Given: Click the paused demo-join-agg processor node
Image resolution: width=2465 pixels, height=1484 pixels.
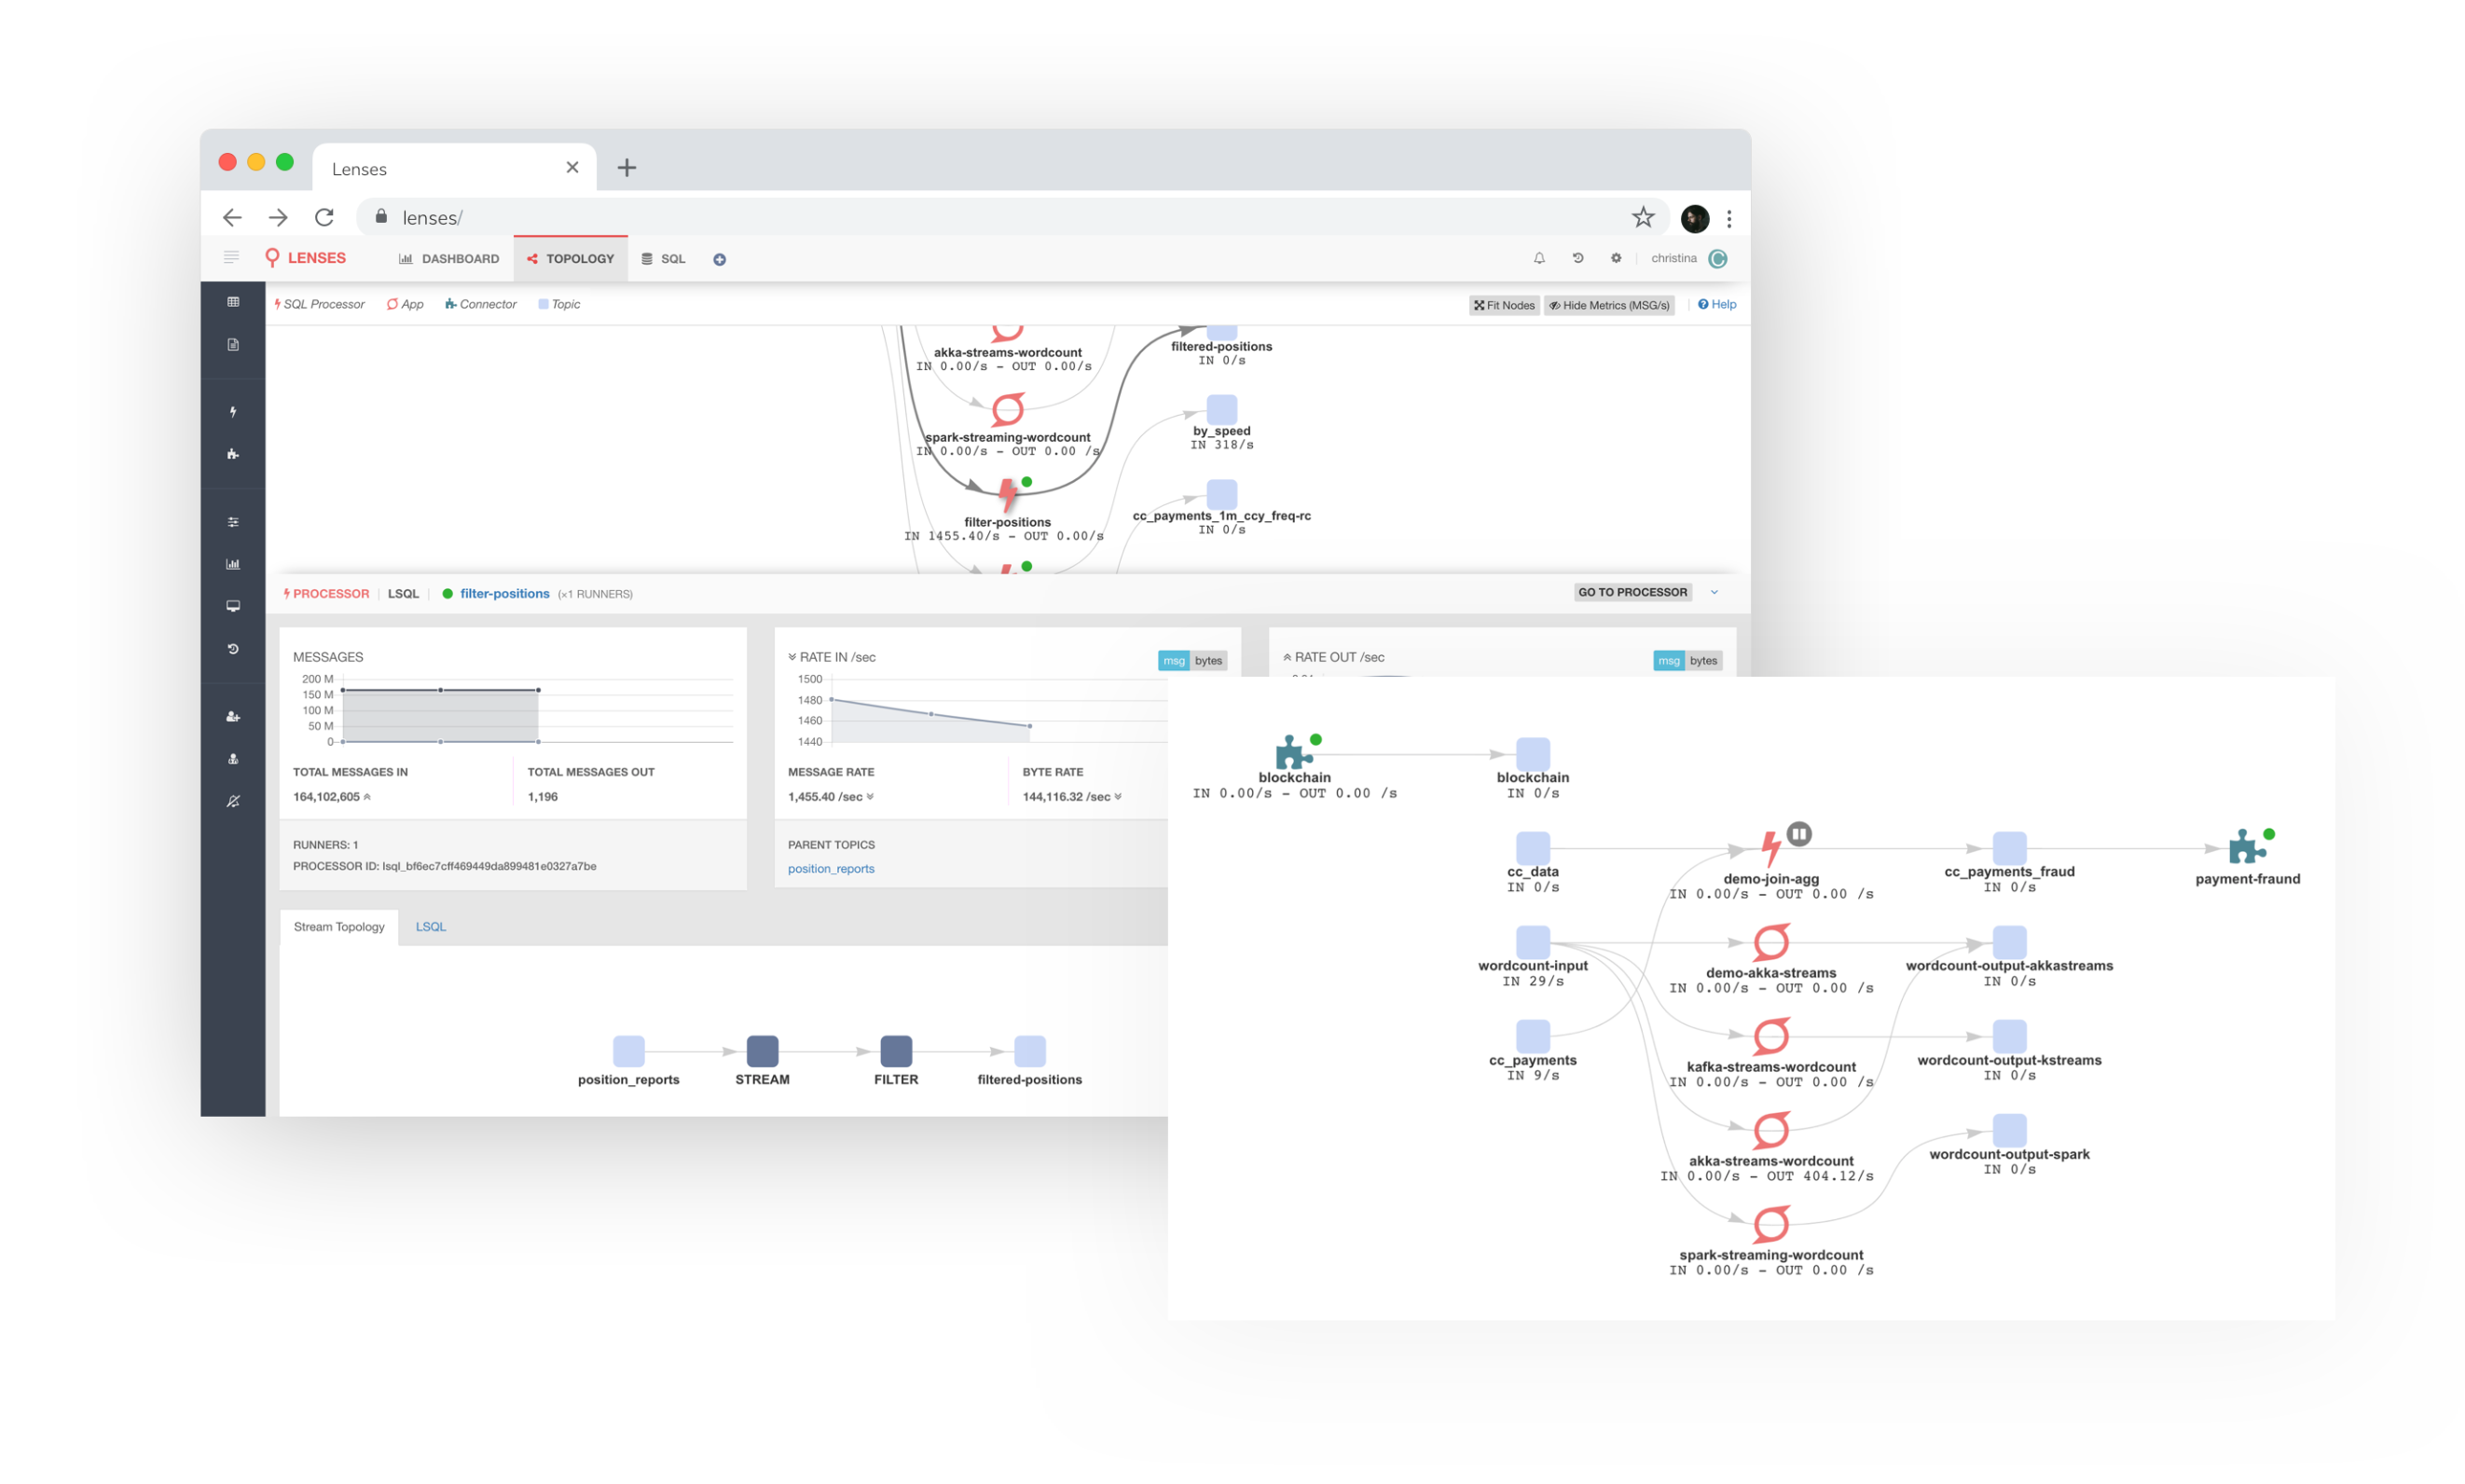Looking at the screenshot, I should tap(1770, 848).
